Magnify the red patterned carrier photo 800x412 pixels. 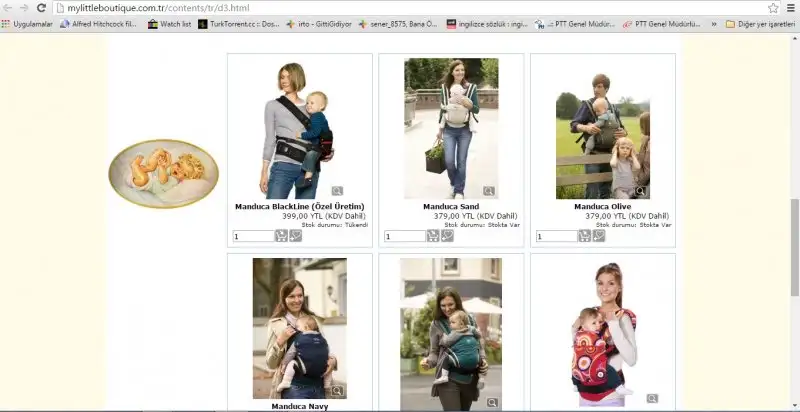652,398
